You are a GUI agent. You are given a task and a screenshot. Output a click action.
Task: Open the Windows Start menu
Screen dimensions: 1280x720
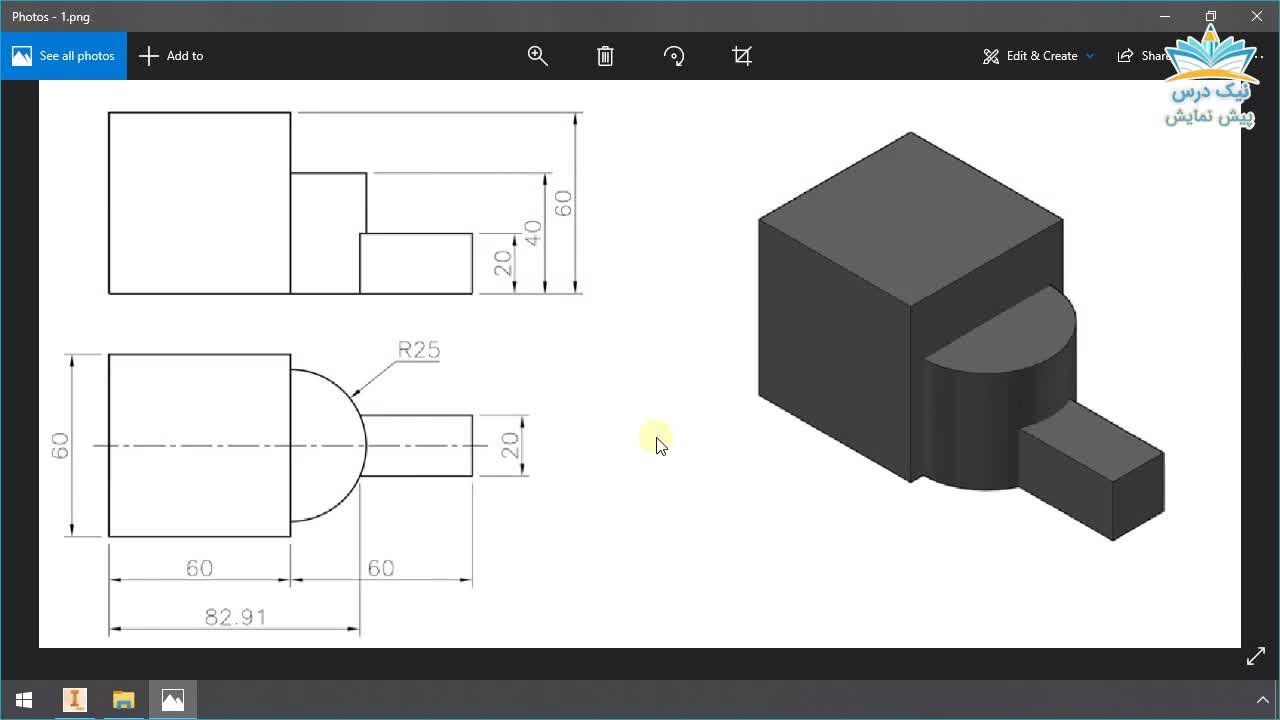[24, 700]
